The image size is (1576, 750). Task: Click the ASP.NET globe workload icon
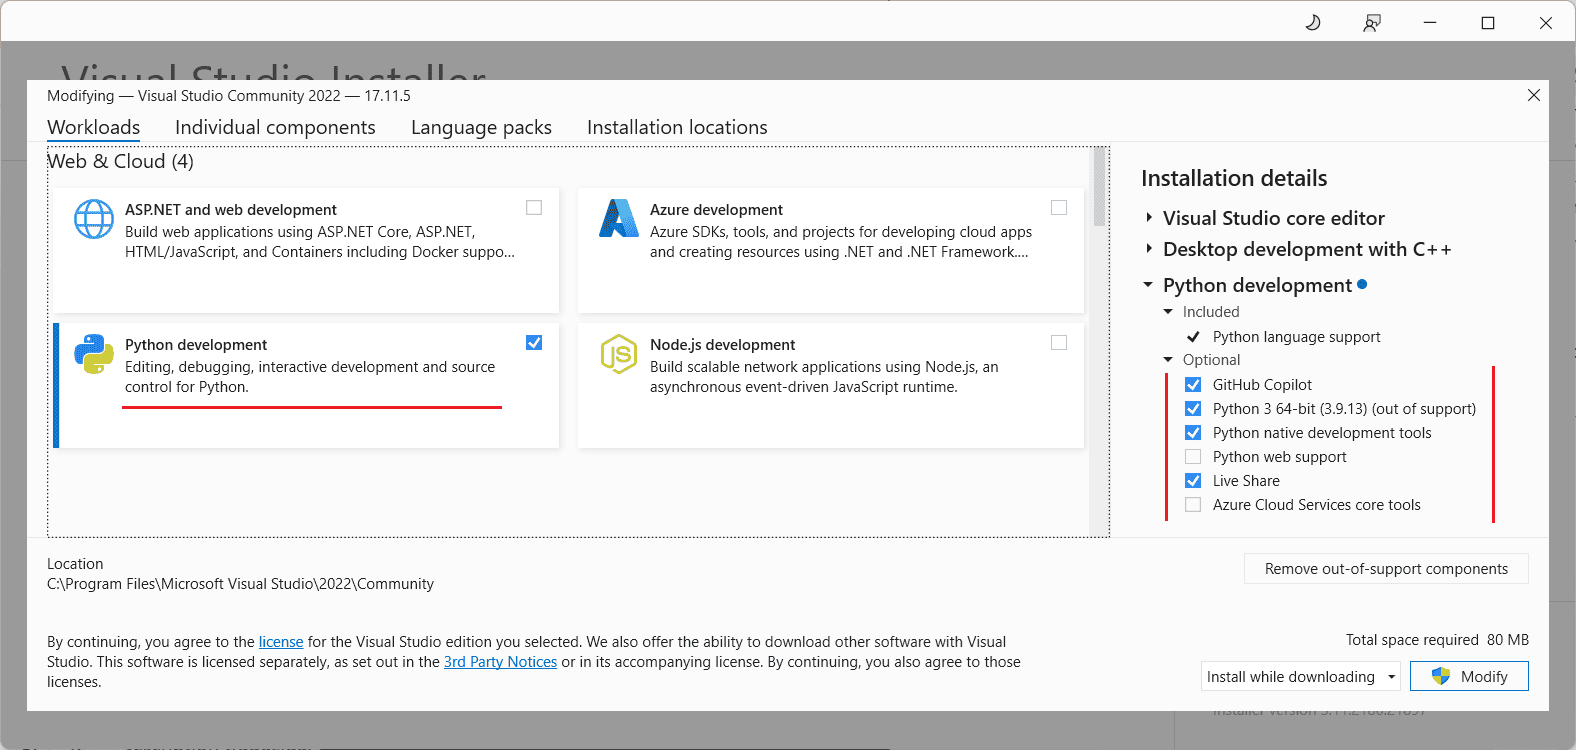tap(94, 219)
